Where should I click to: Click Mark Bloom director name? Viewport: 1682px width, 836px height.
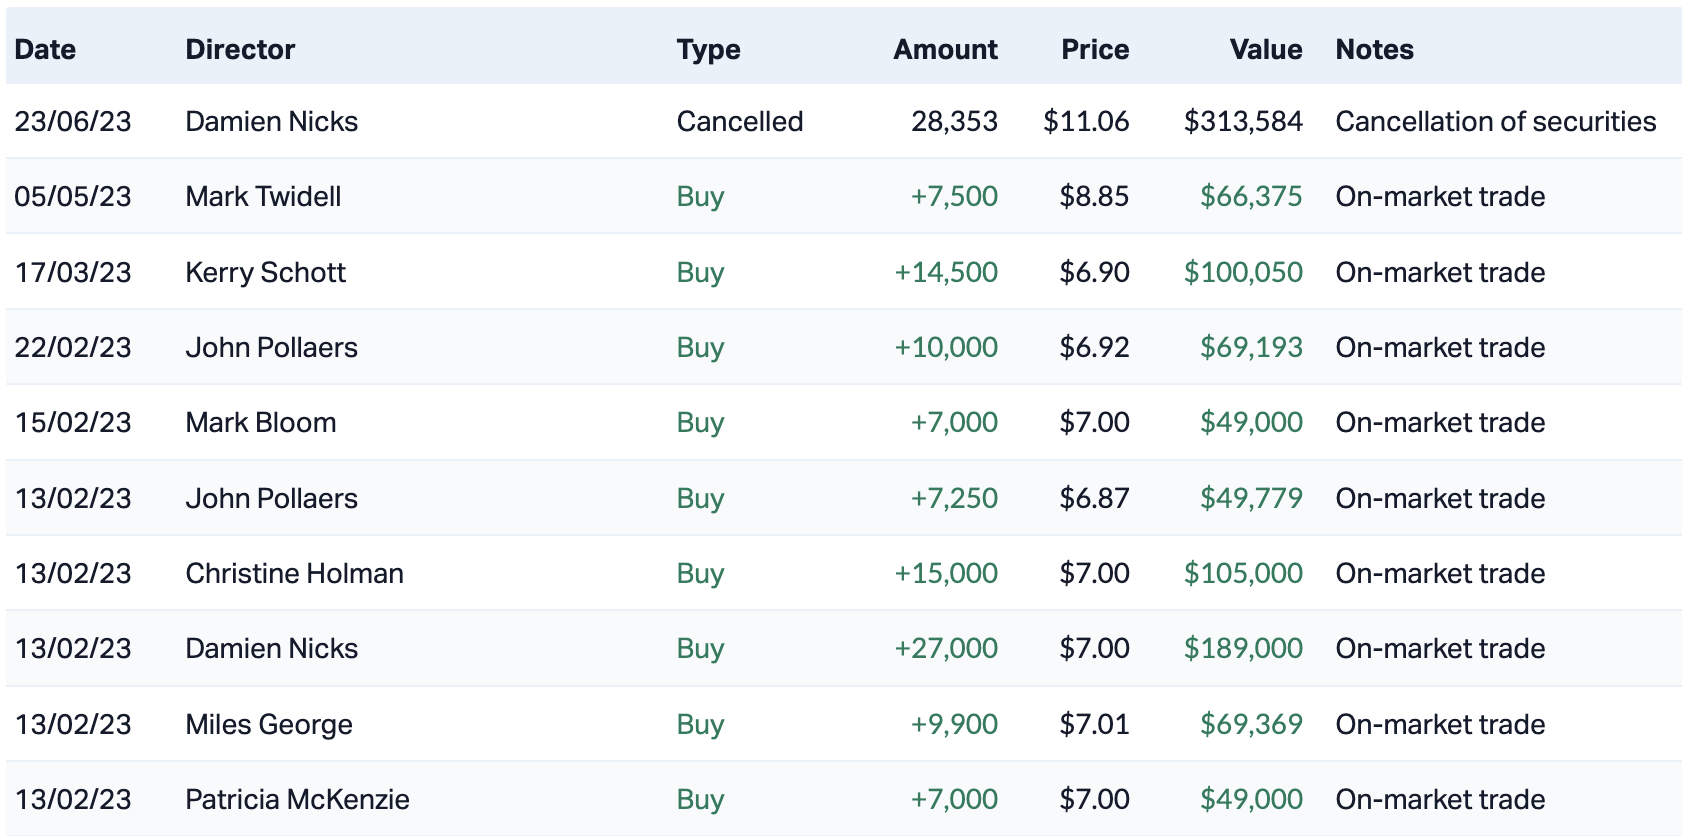tap(260, 422)
